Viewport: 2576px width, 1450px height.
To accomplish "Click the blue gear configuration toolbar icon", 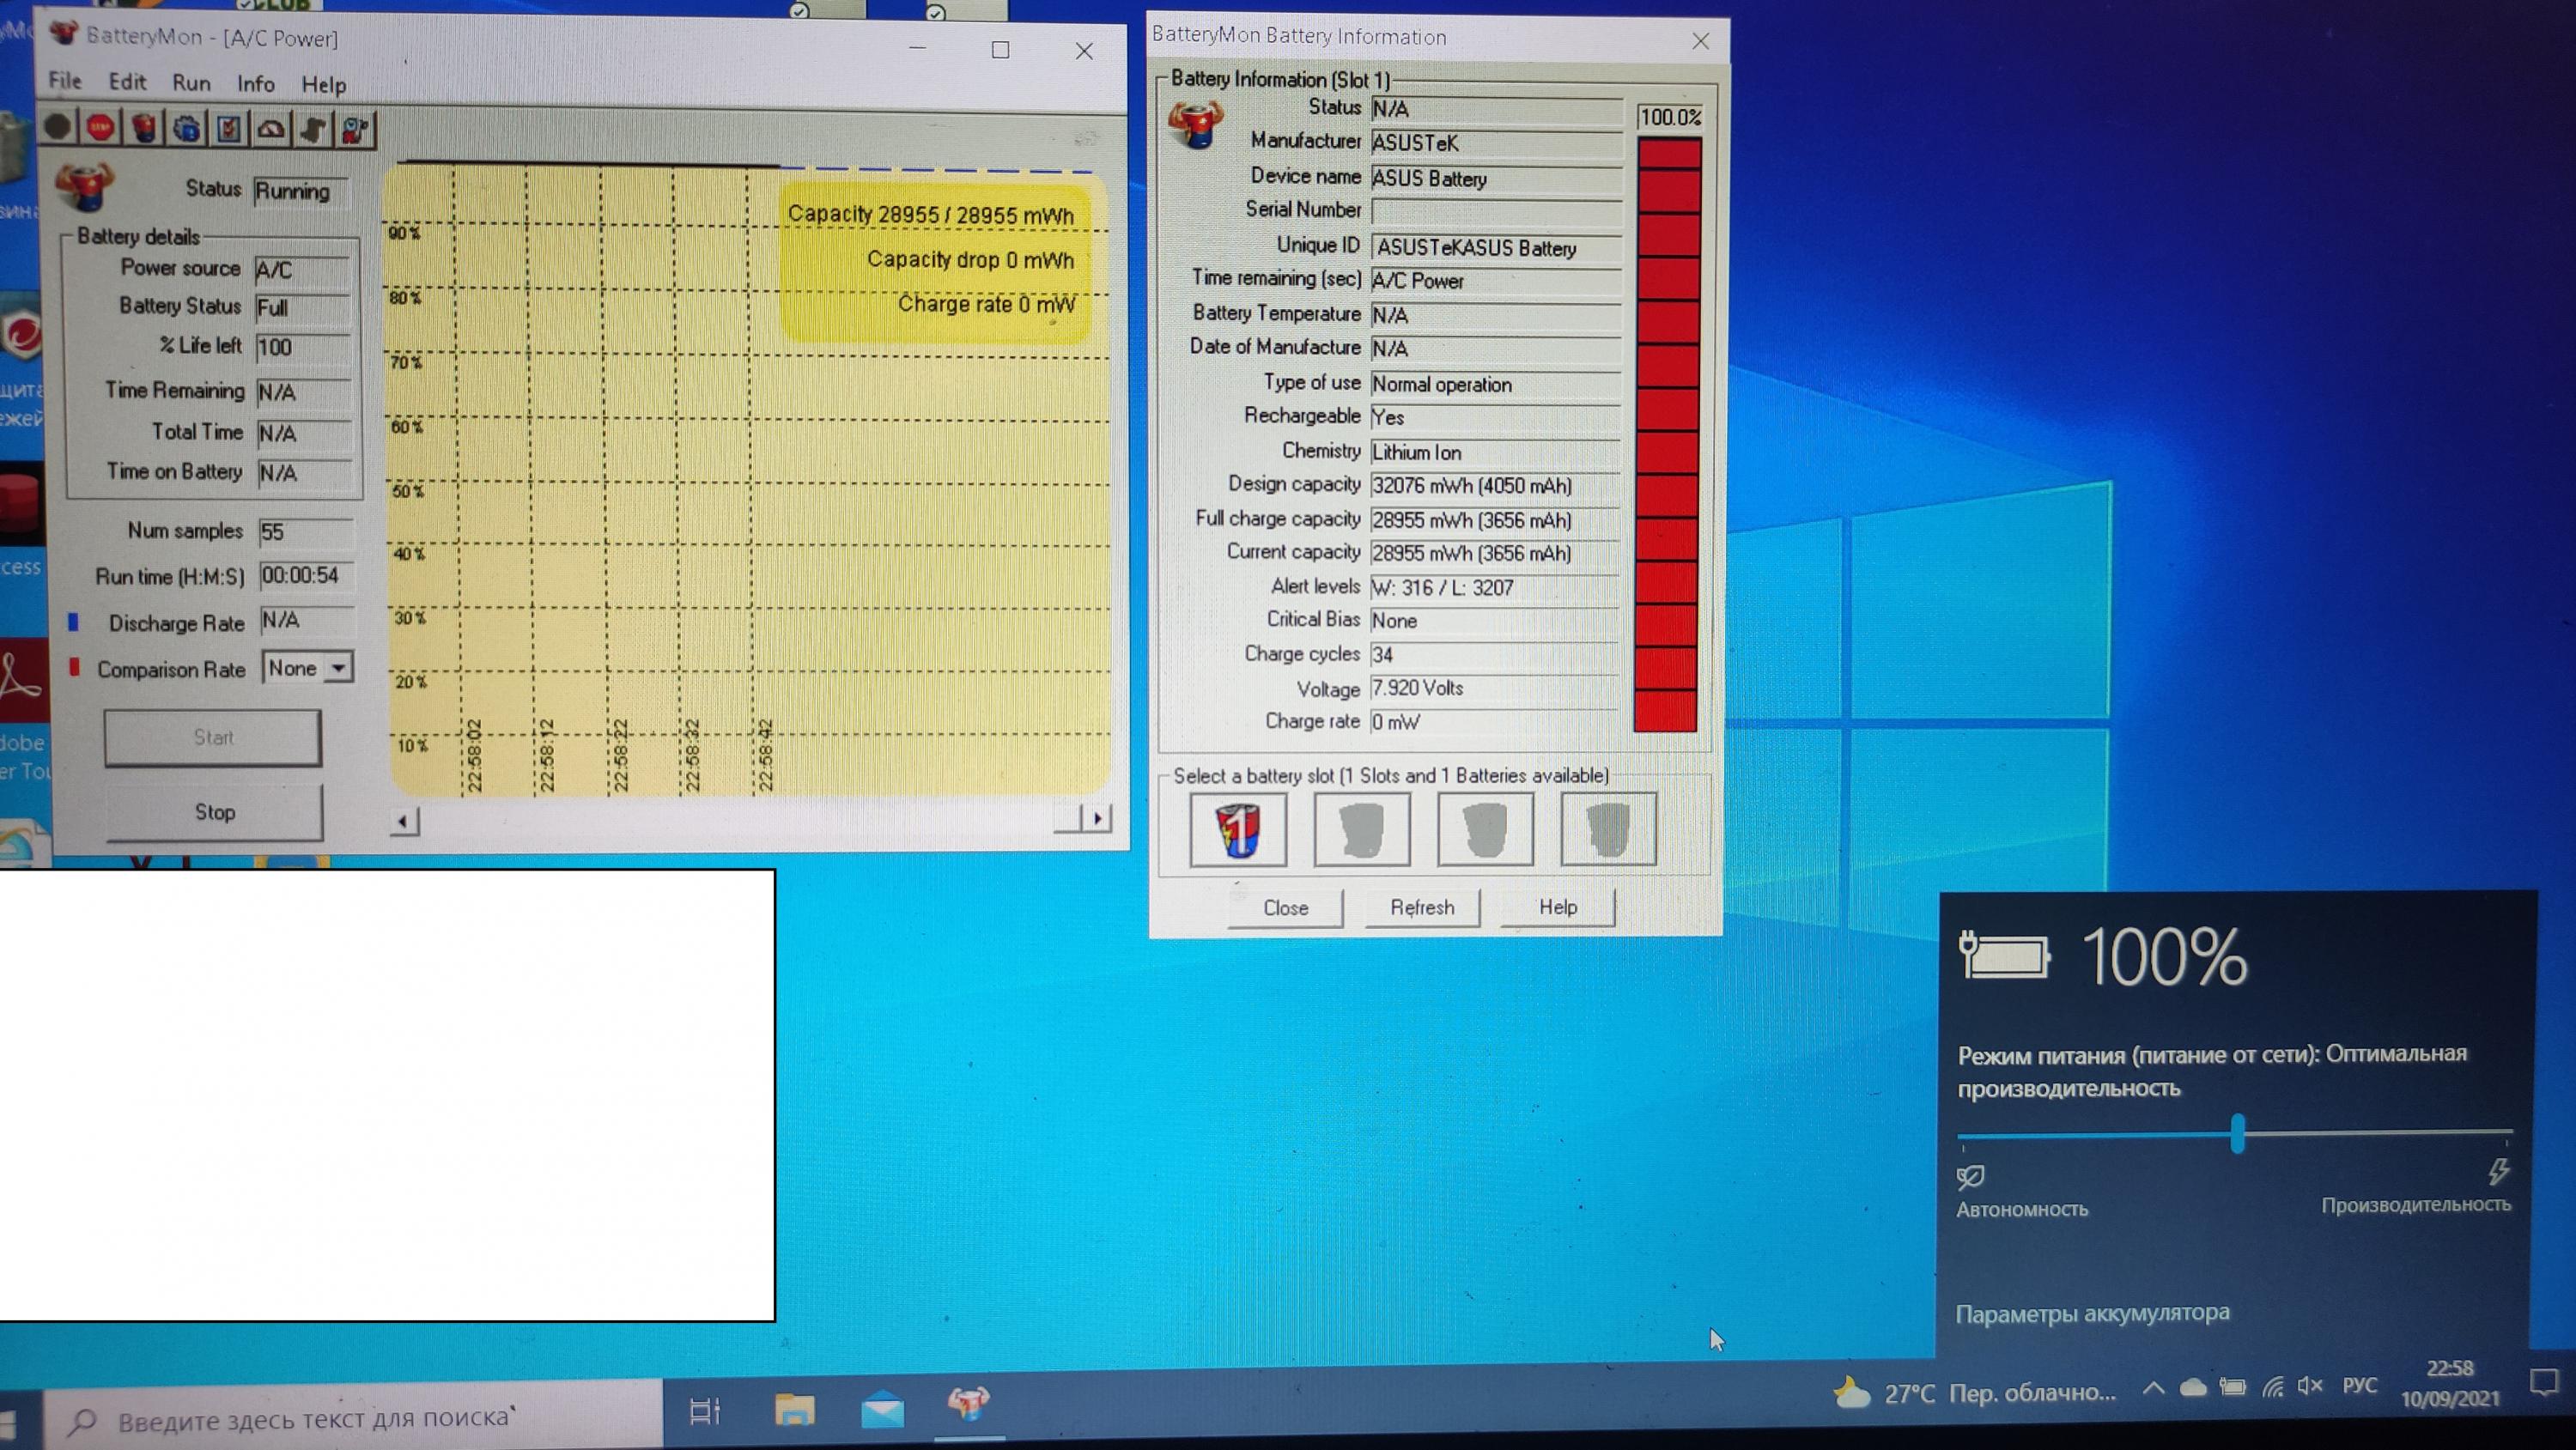I will pyautogui.click(x=186, y=129).
